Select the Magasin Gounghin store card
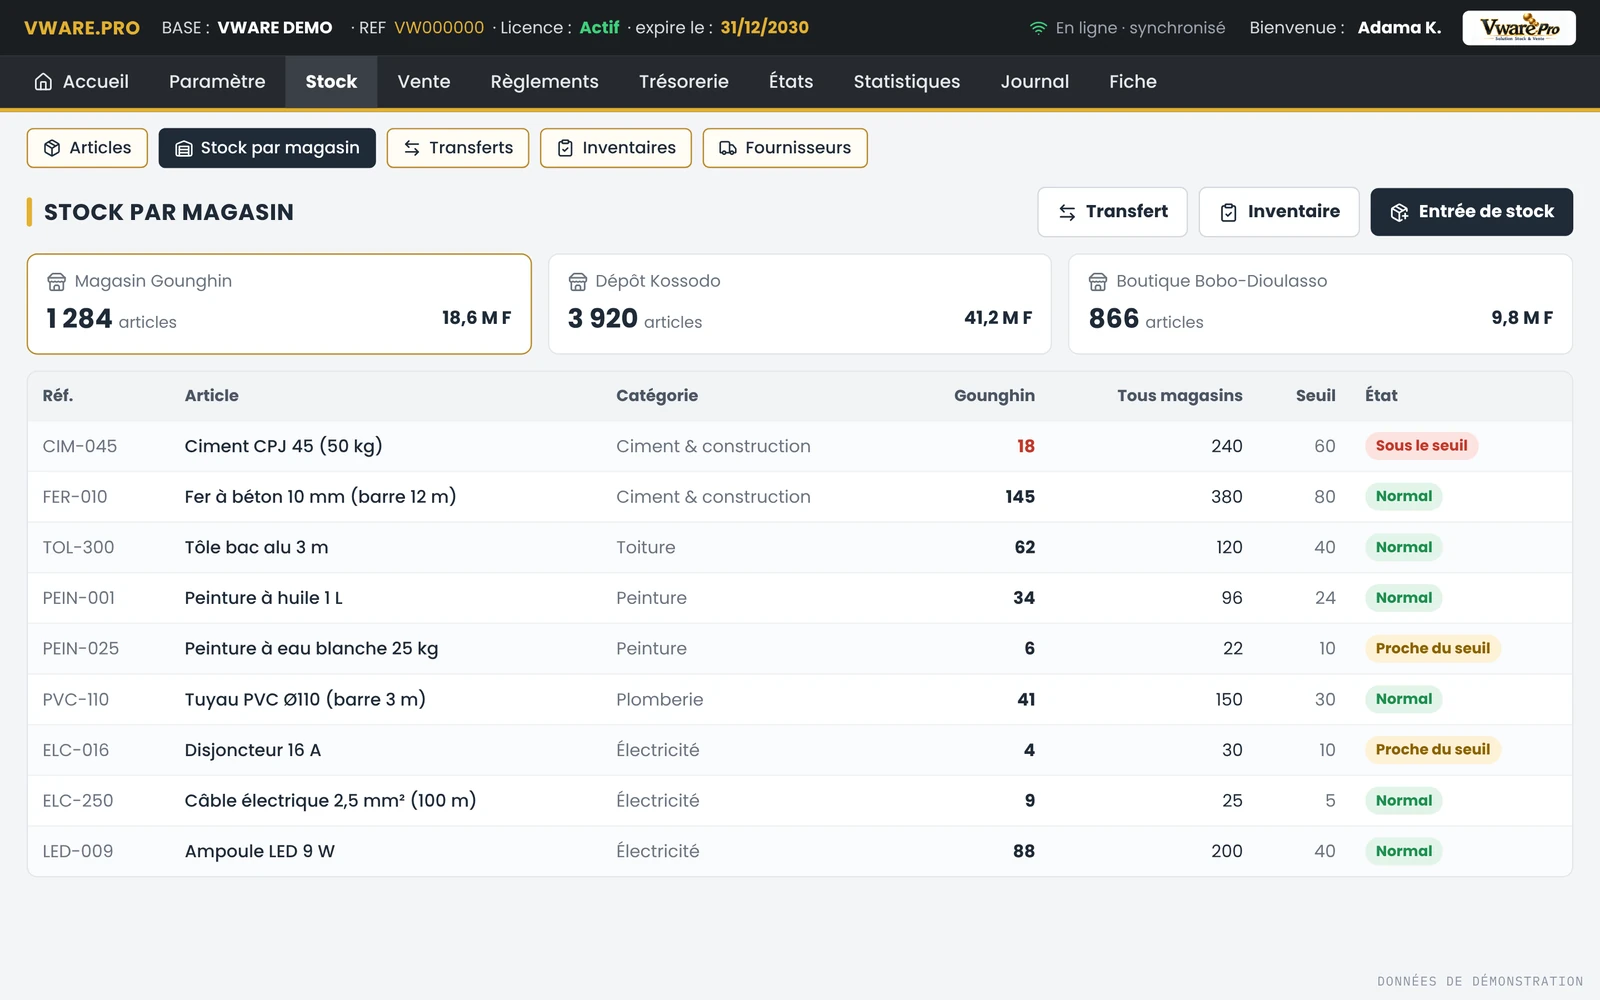This screenshot has width=1600, height=1000. pyautogui.click(x=279, y=304)
